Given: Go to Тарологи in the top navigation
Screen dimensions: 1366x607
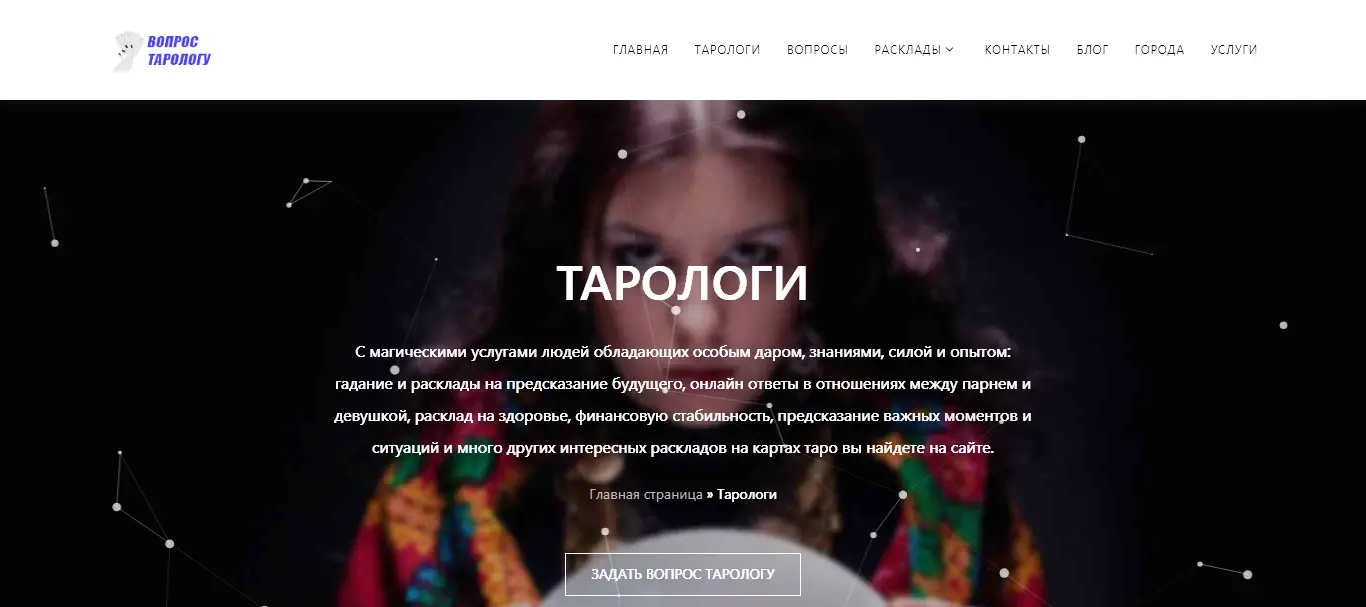Looking at the screenshot, I should (727, 50).
